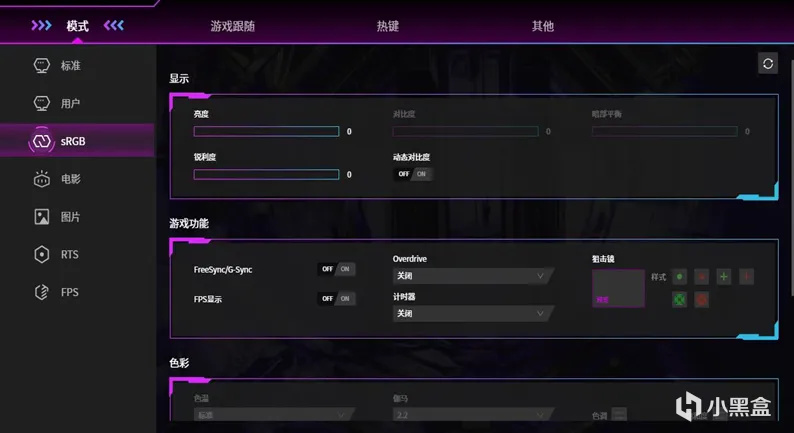Activate the RTS mode icon
Screen dimensions: 794x433
coord(42,254)
